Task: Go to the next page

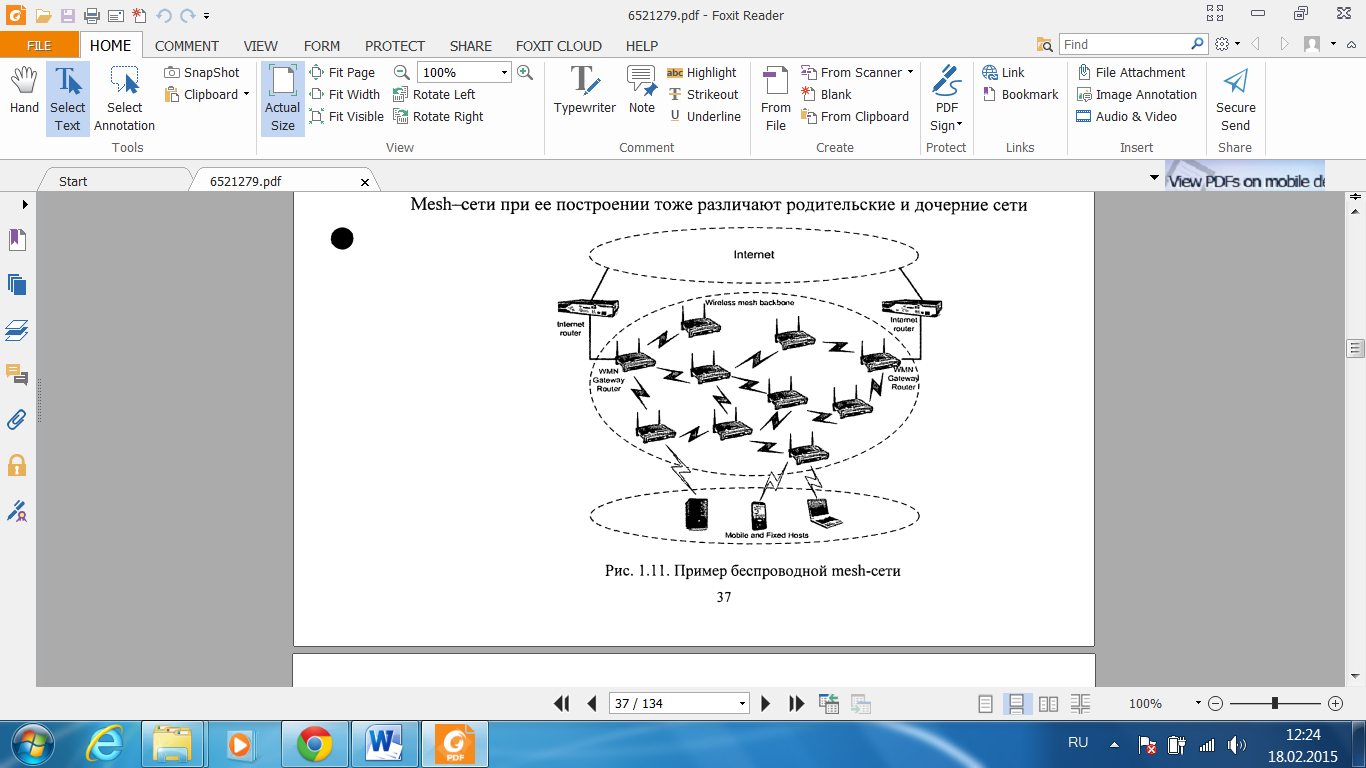Action: pos(766,704)
